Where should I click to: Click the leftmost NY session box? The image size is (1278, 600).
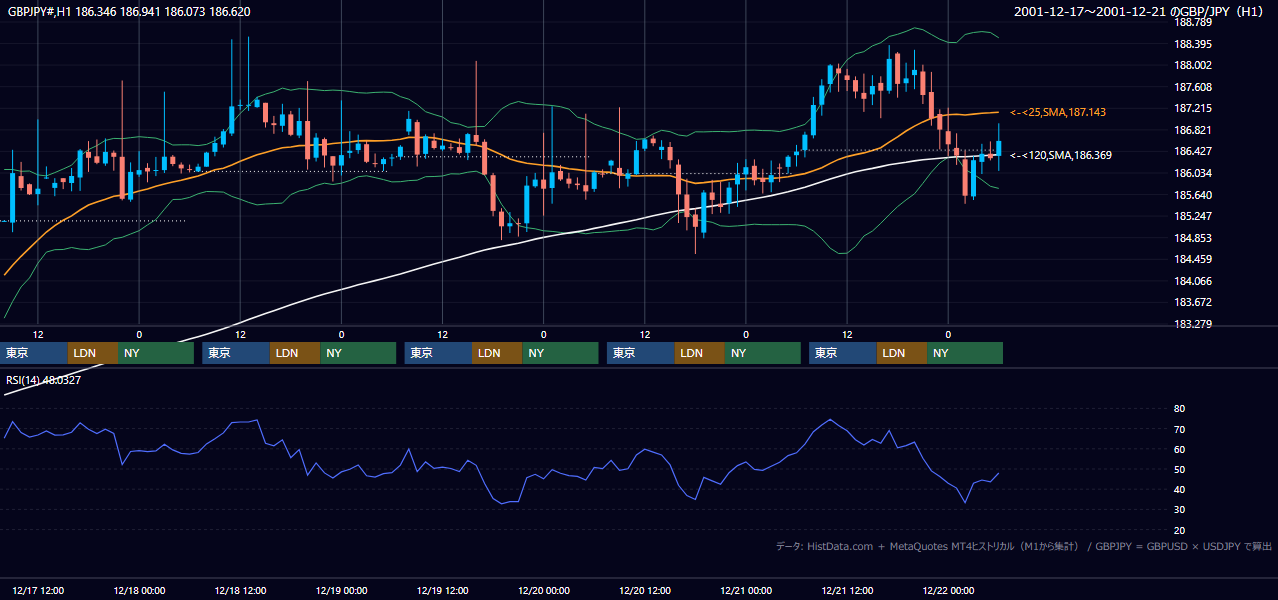(x=156, y=353)
